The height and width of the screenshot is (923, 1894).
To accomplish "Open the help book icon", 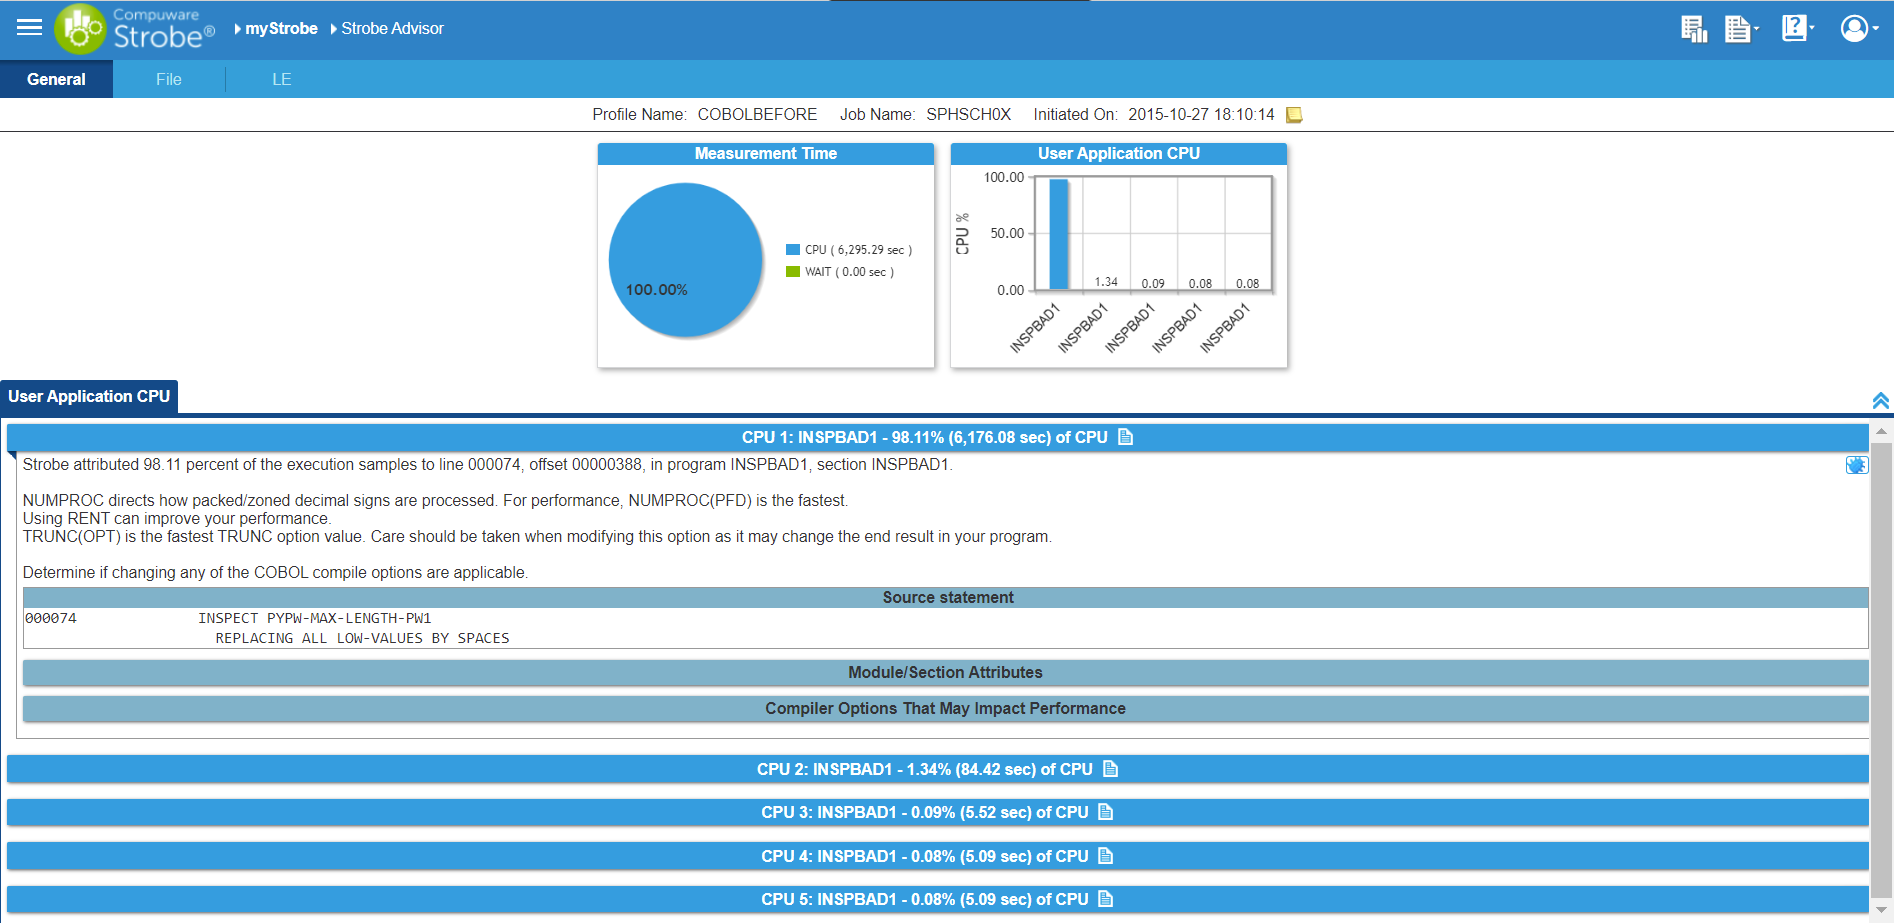I will [1793, 28].
